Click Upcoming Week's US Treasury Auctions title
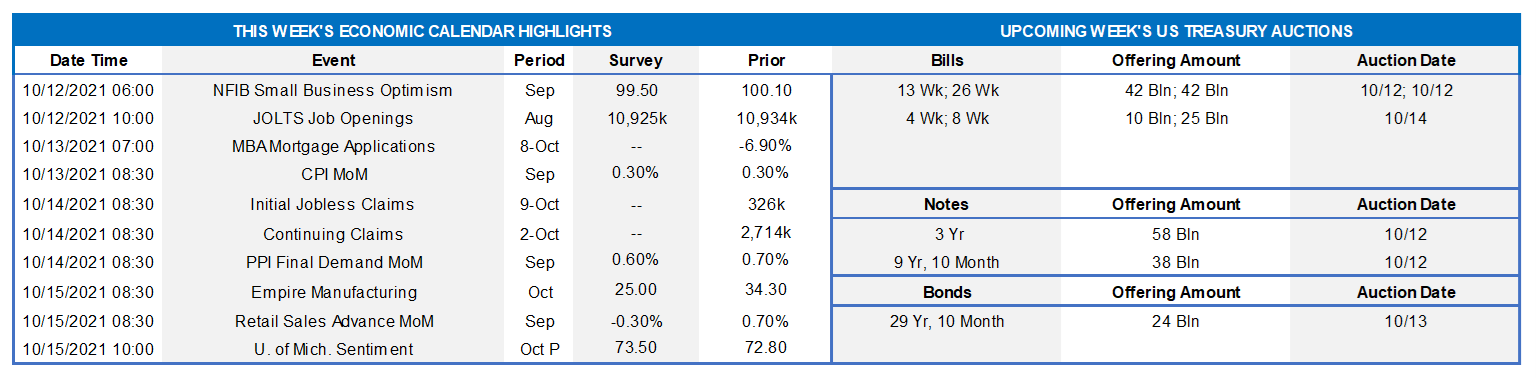 [x=1176, y=32]
